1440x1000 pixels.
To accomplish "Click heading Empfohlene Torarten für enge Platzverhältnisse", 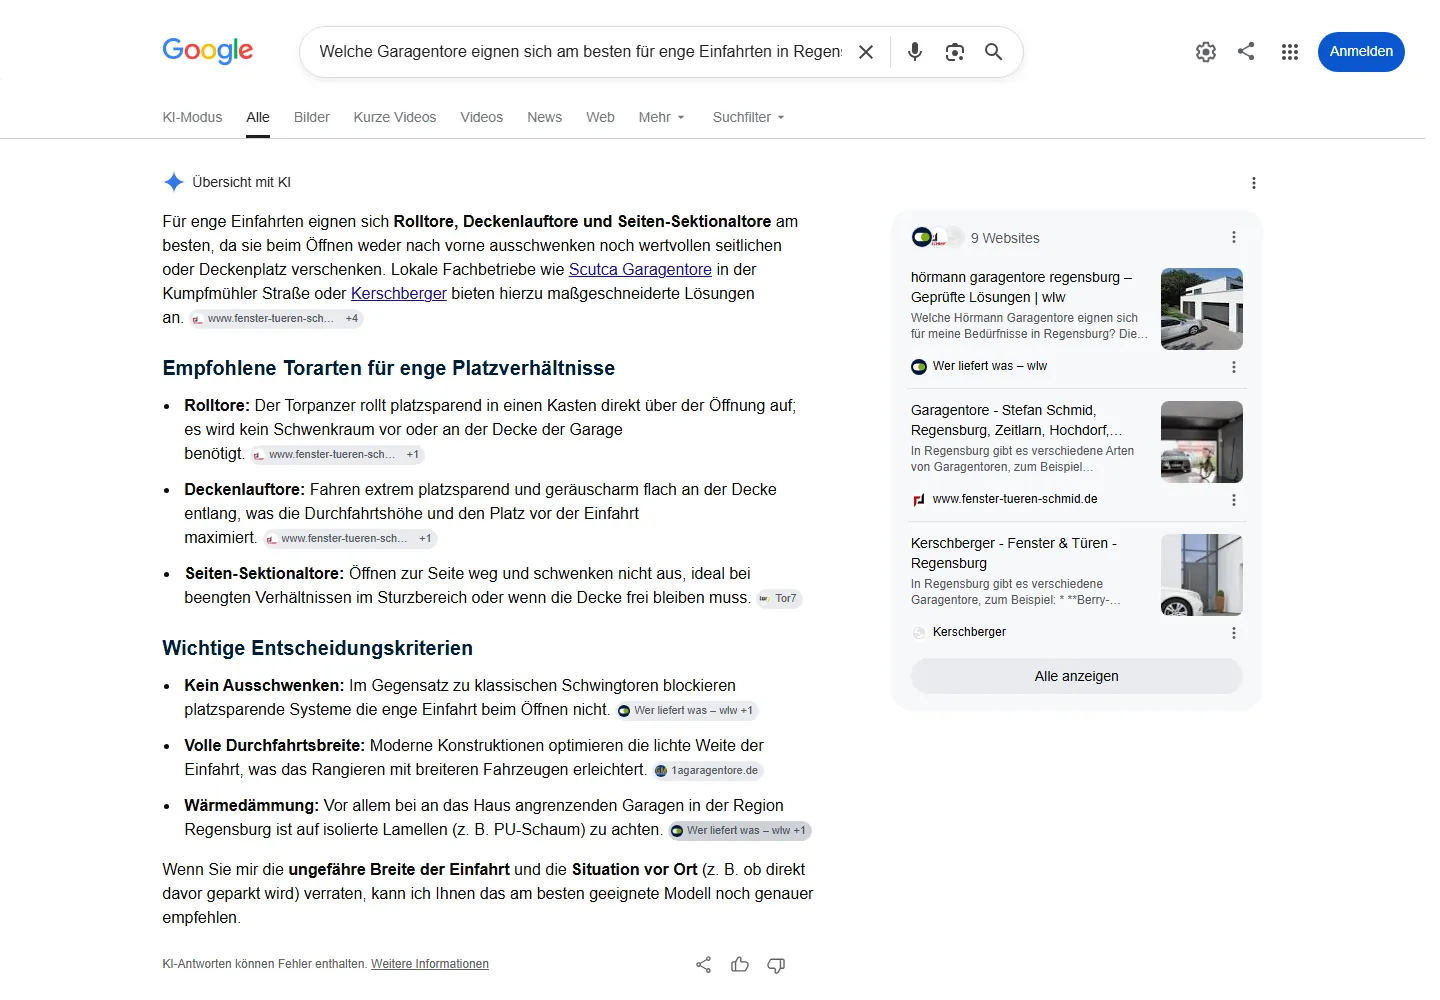I will [x=389, y=368].
